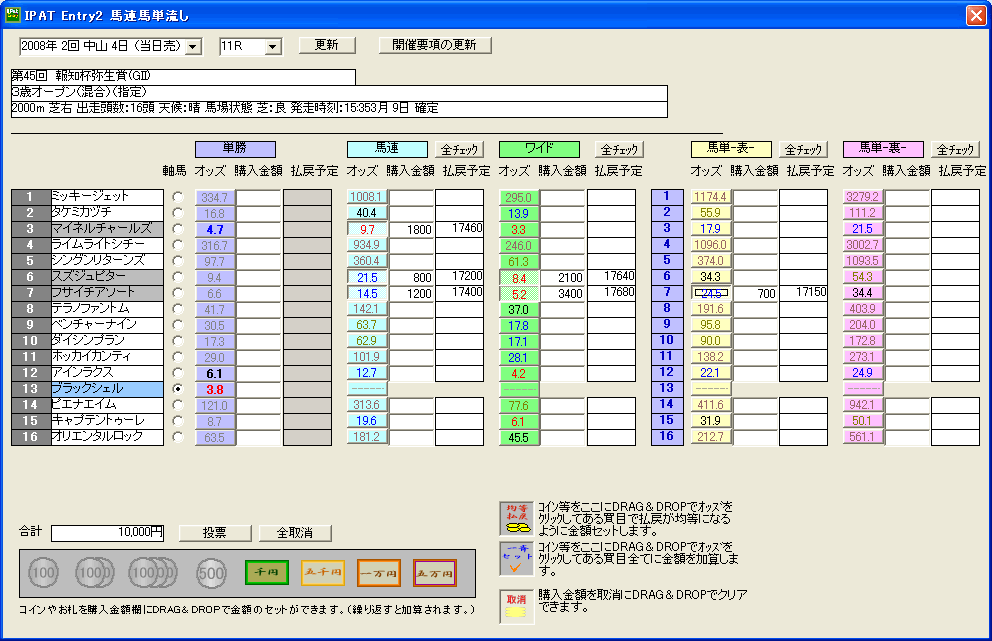Pick the green 千円 banknote icon
This screenshot has width=992, height=641.
pos(267,573)
